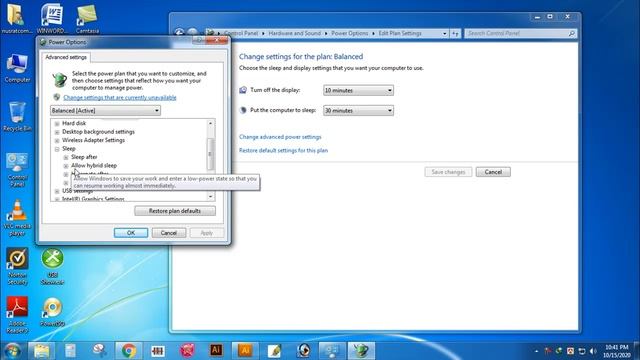Open Change settings that are currently unavailable
Viewport: 640px width, 360px height.
[x=120, y=98]
